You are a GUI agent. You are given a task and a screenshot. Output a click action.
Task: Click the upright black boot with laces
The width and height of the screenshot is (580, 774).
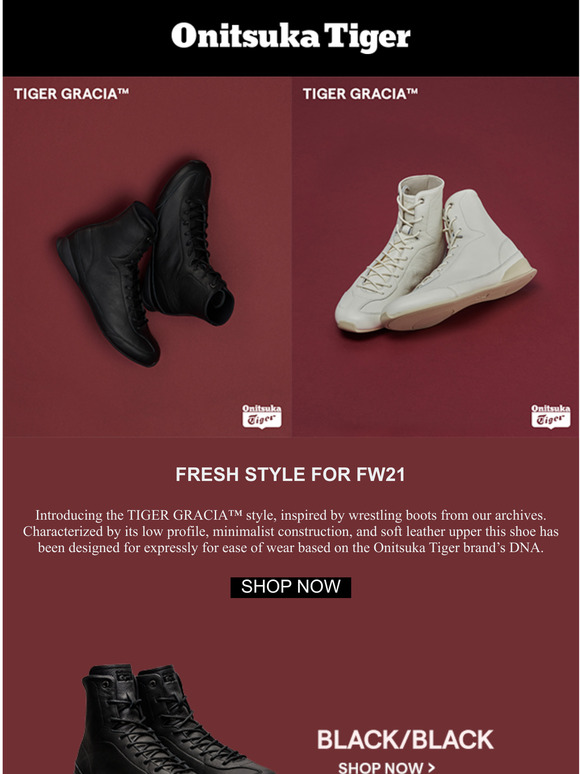pos(189,242)
